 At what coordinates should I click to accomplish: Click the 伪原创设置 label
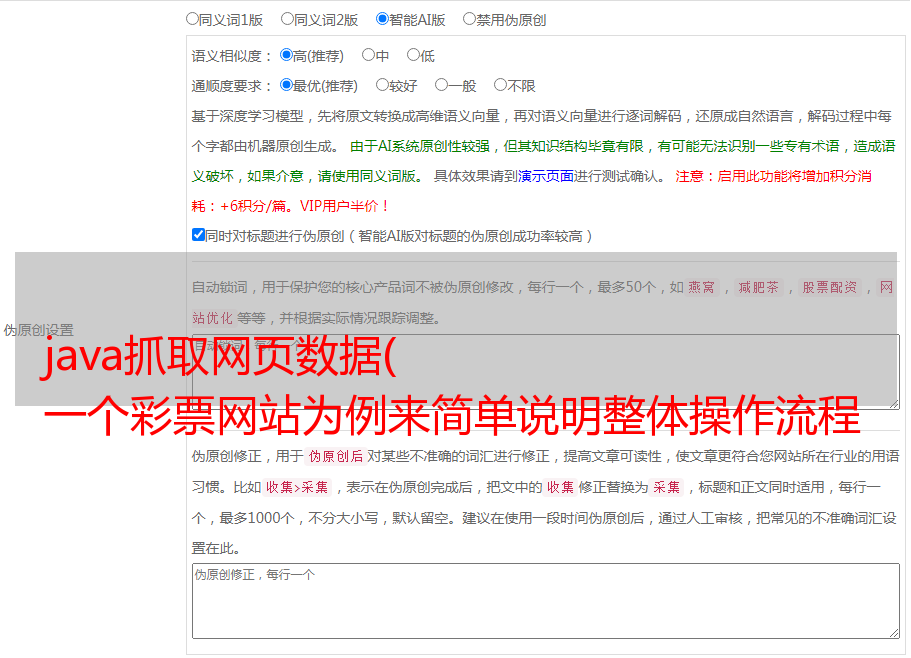tap(38, 330)
